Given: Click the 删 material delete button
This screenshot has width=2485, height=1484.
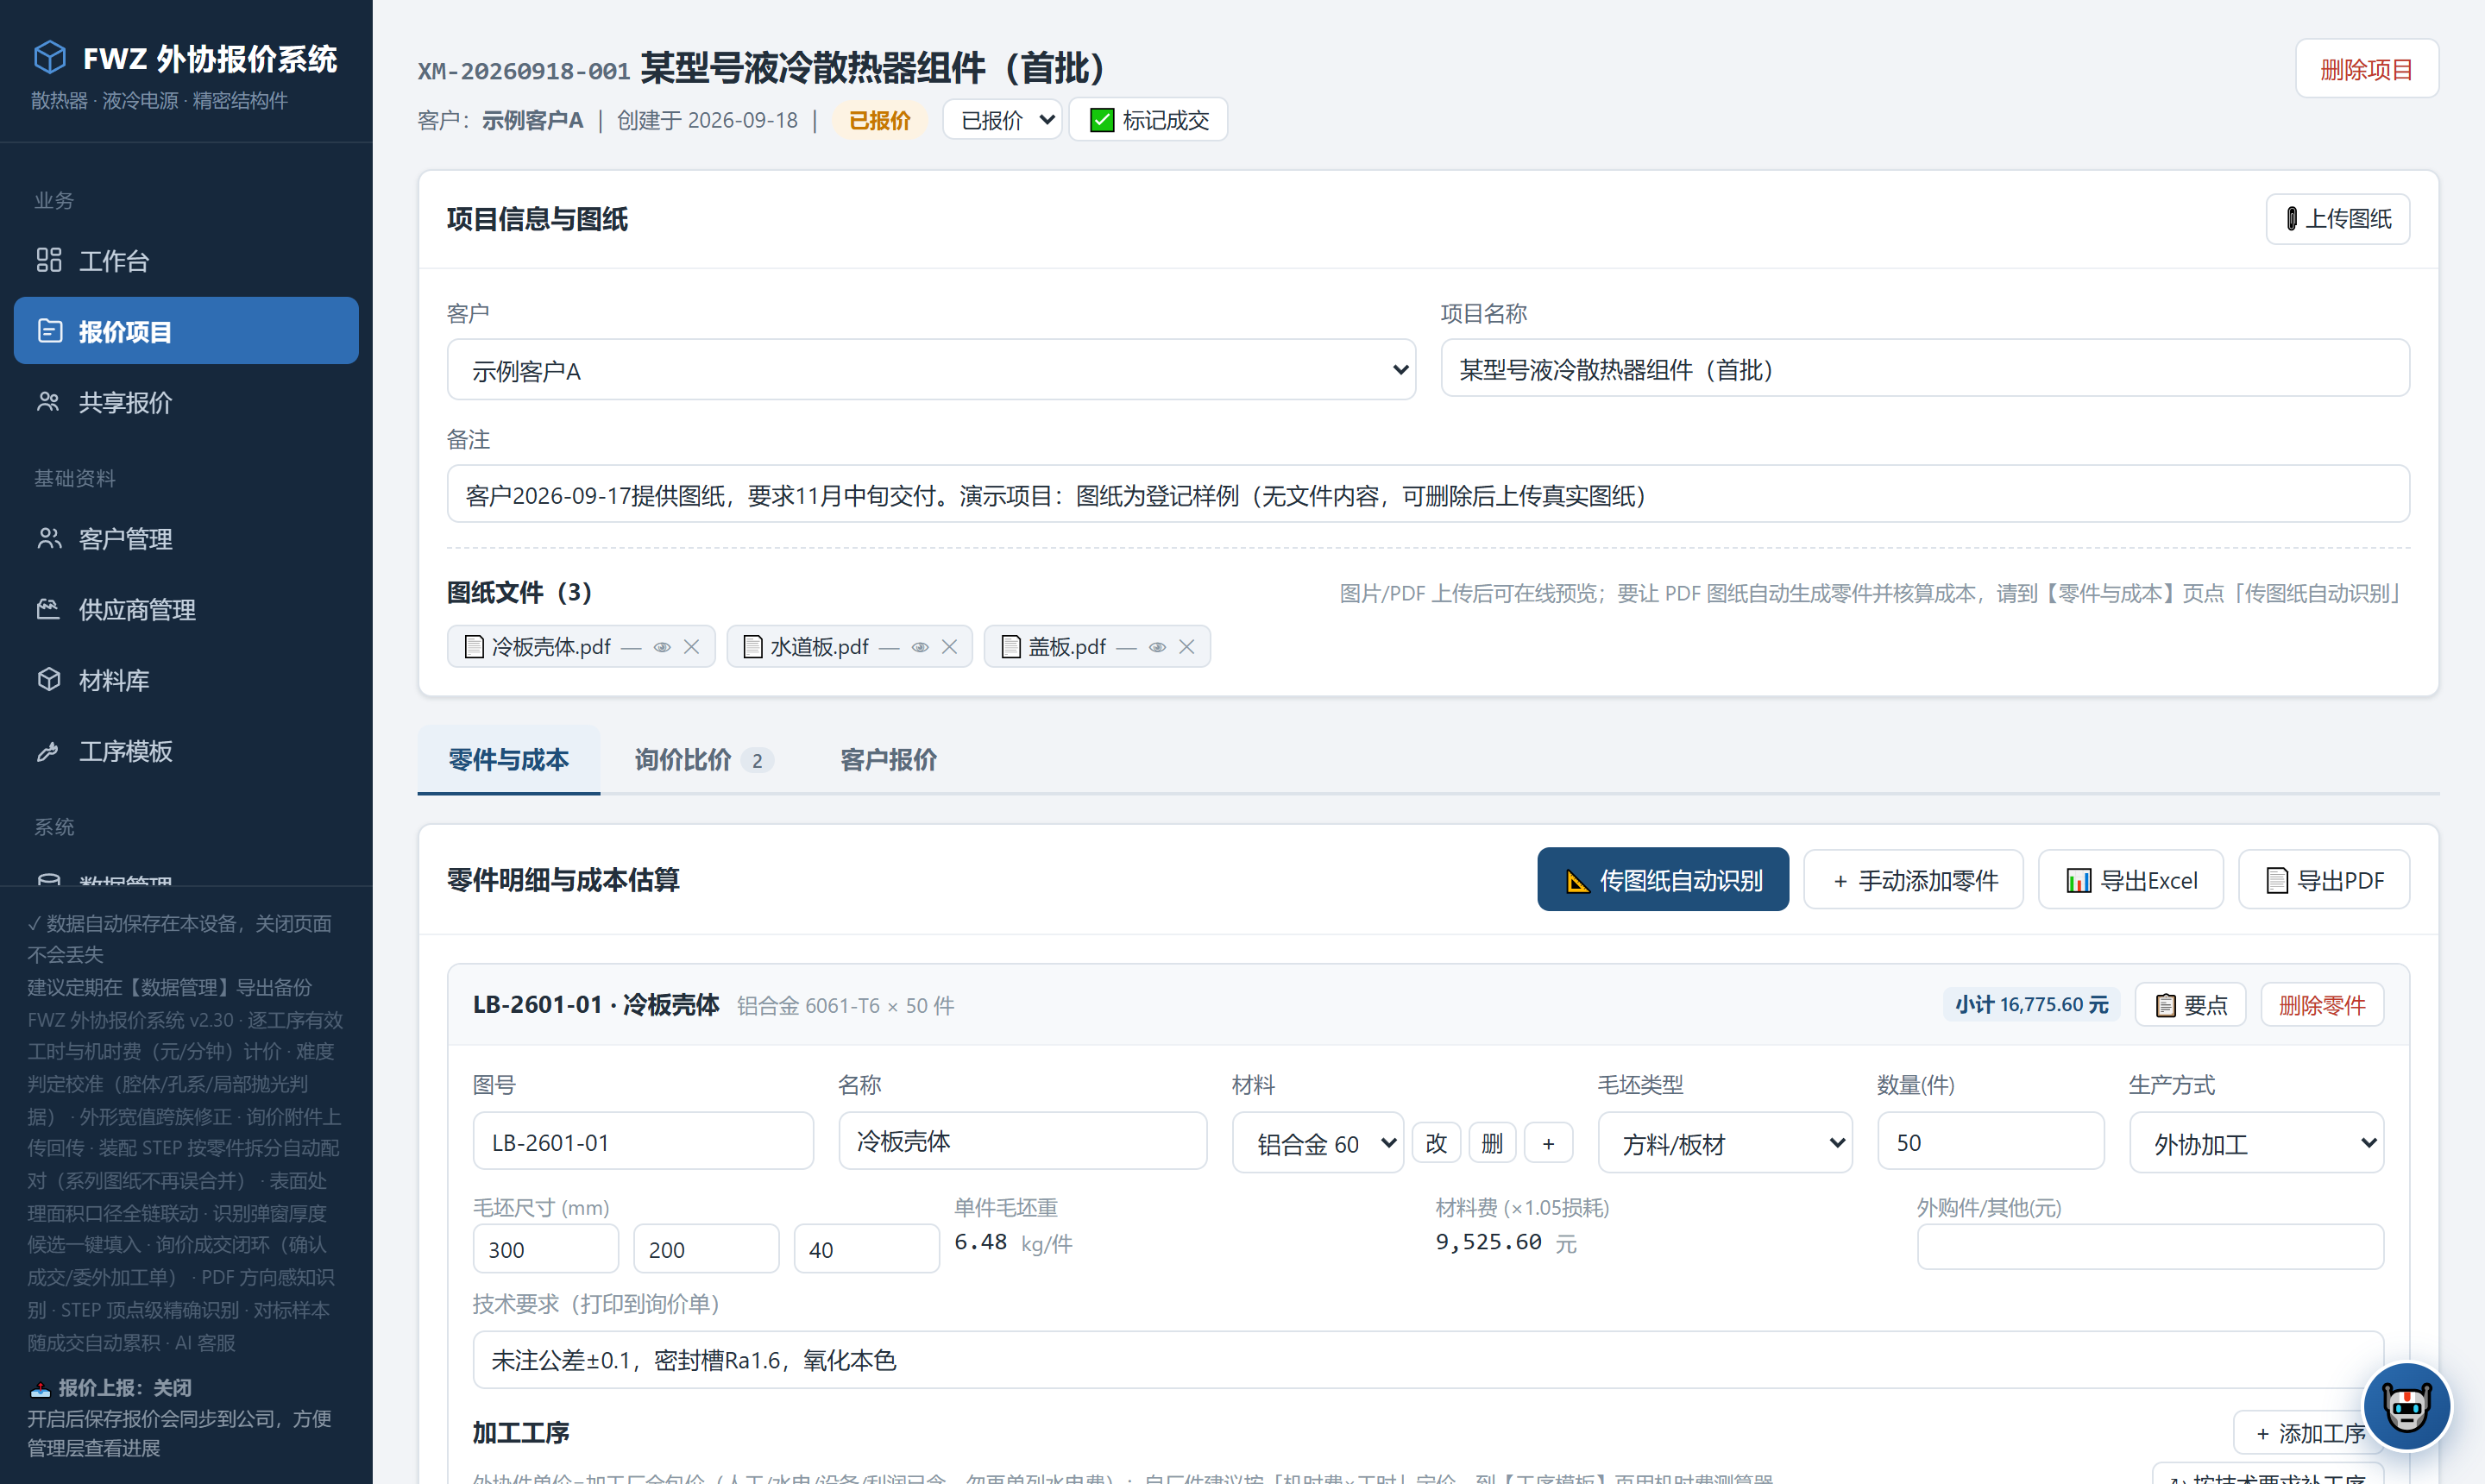Looking at the screenshot, I should pyautogui.click(x=1492, y=1143).
